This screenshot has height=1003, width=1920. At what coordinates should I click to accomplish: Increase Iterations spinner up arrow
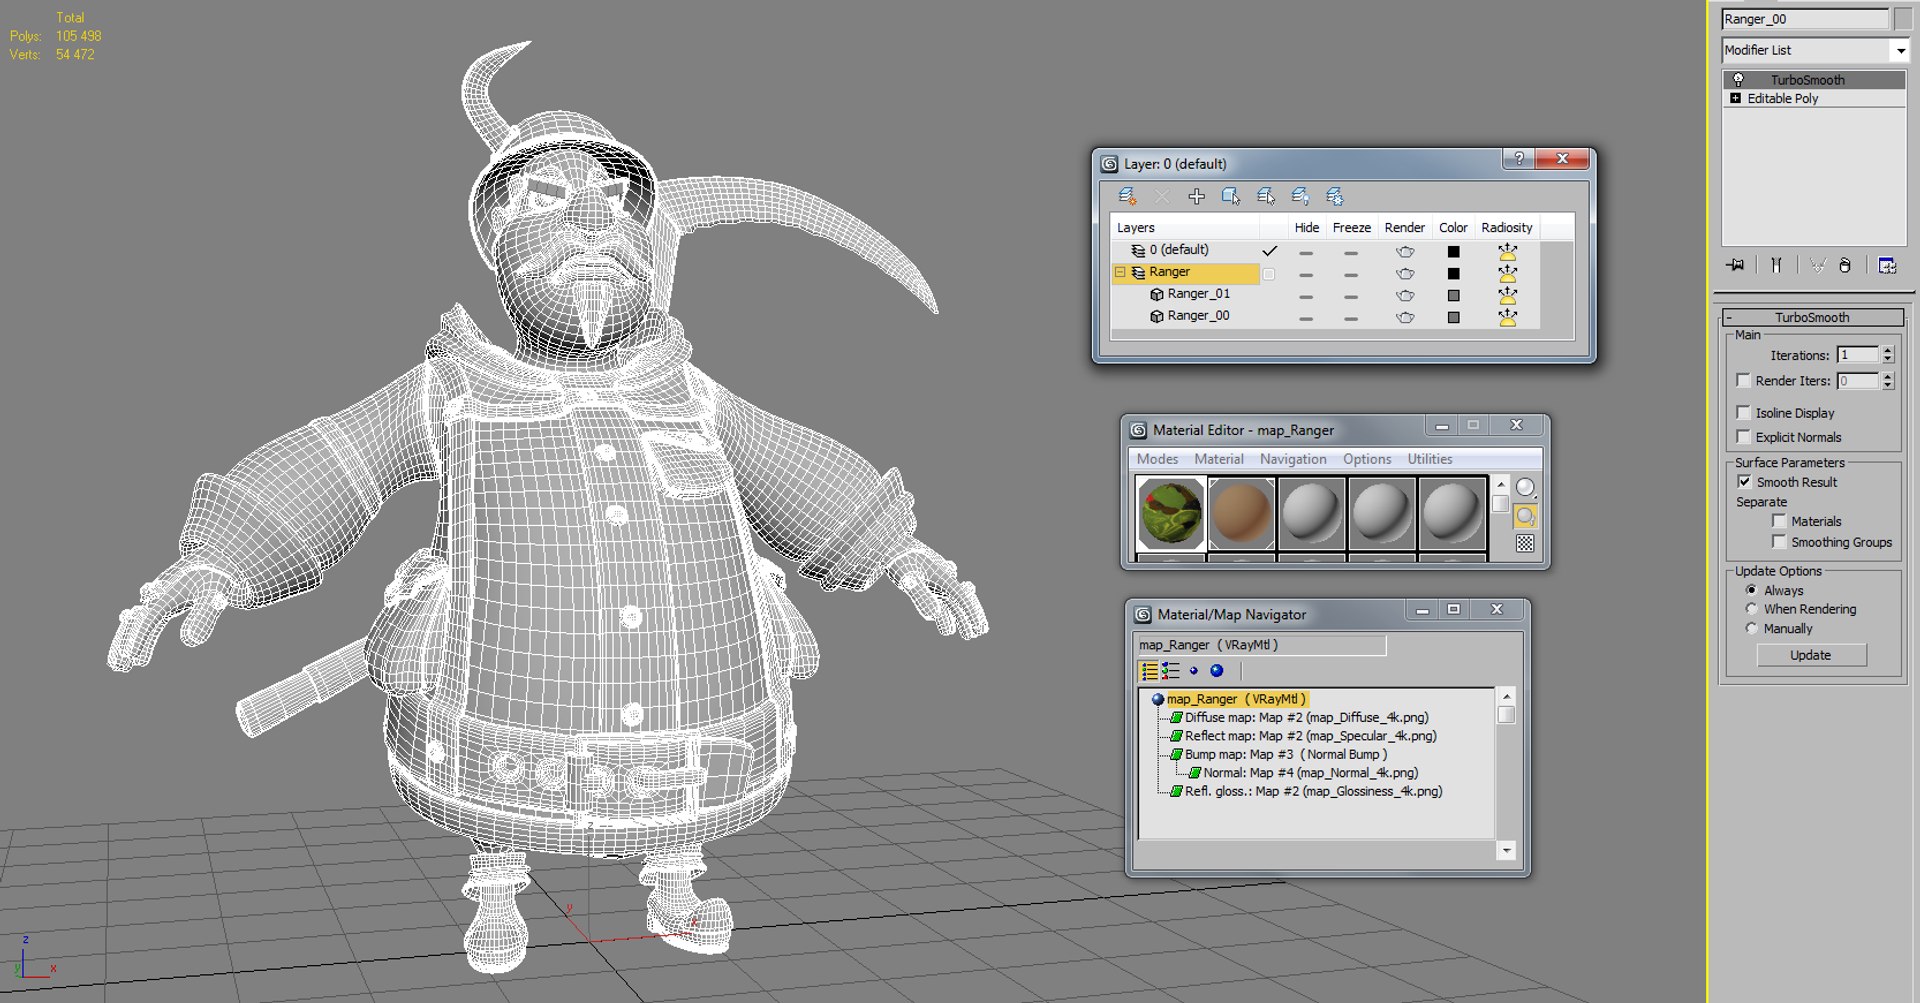[x=1888, y=350]
